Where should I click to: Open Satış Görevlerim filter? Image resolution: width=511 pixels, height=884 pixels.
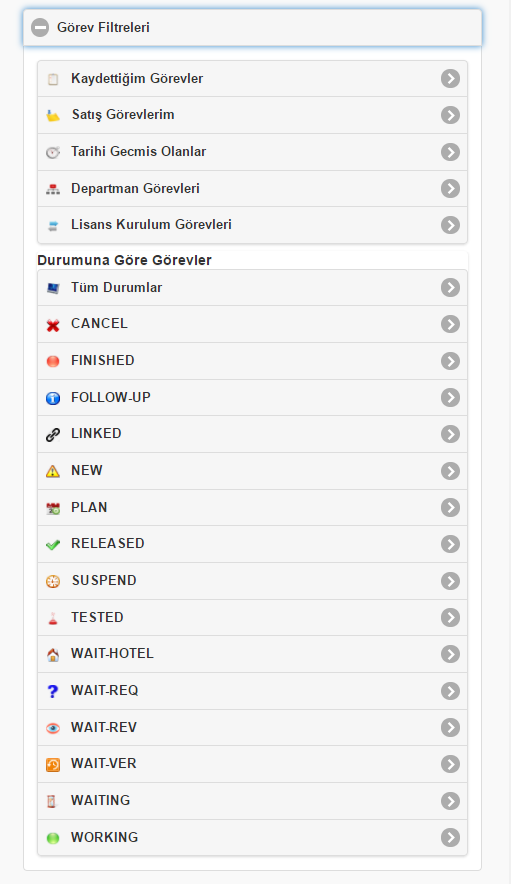(252, 115)
